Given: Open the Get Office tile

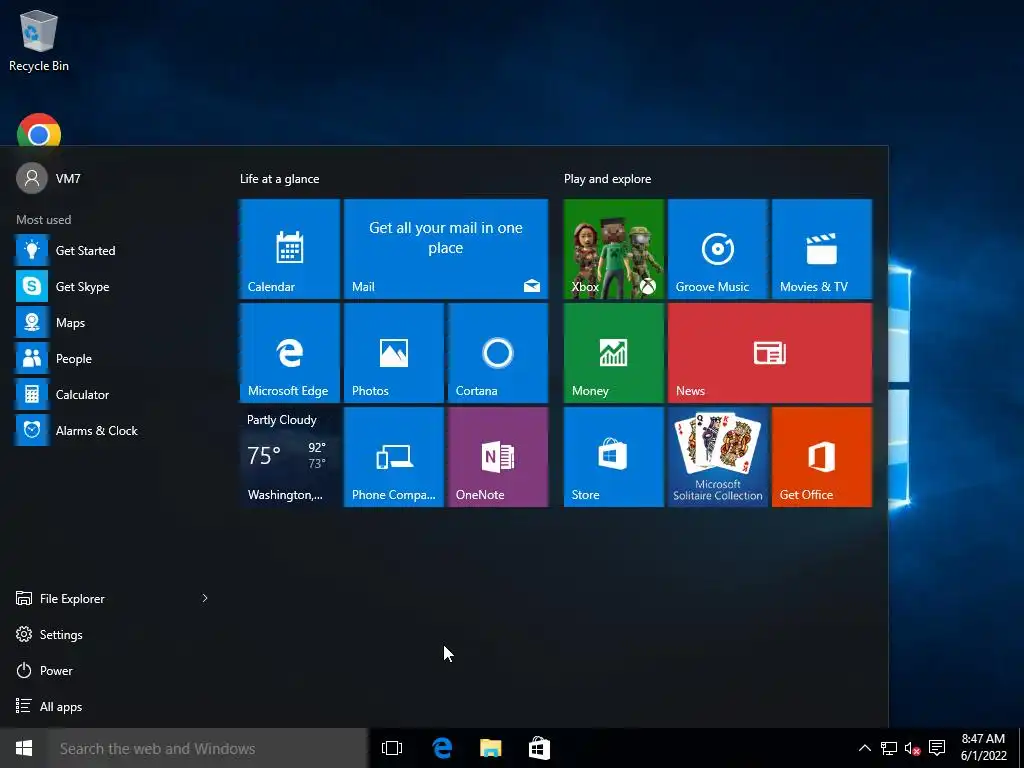Looking at the screenshot, I should (822, 457).
